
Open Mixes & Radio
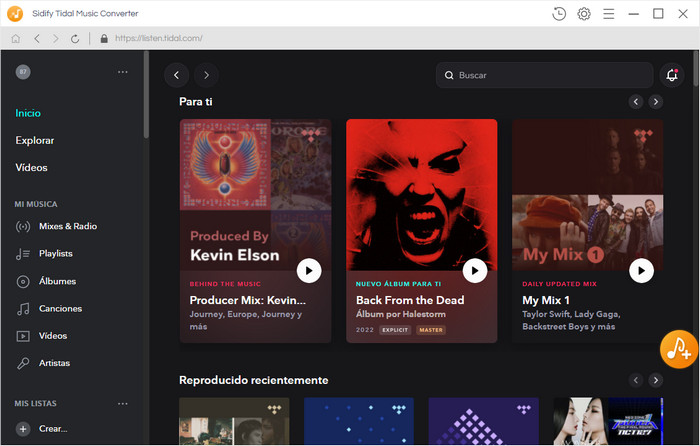tap(68, 226)
